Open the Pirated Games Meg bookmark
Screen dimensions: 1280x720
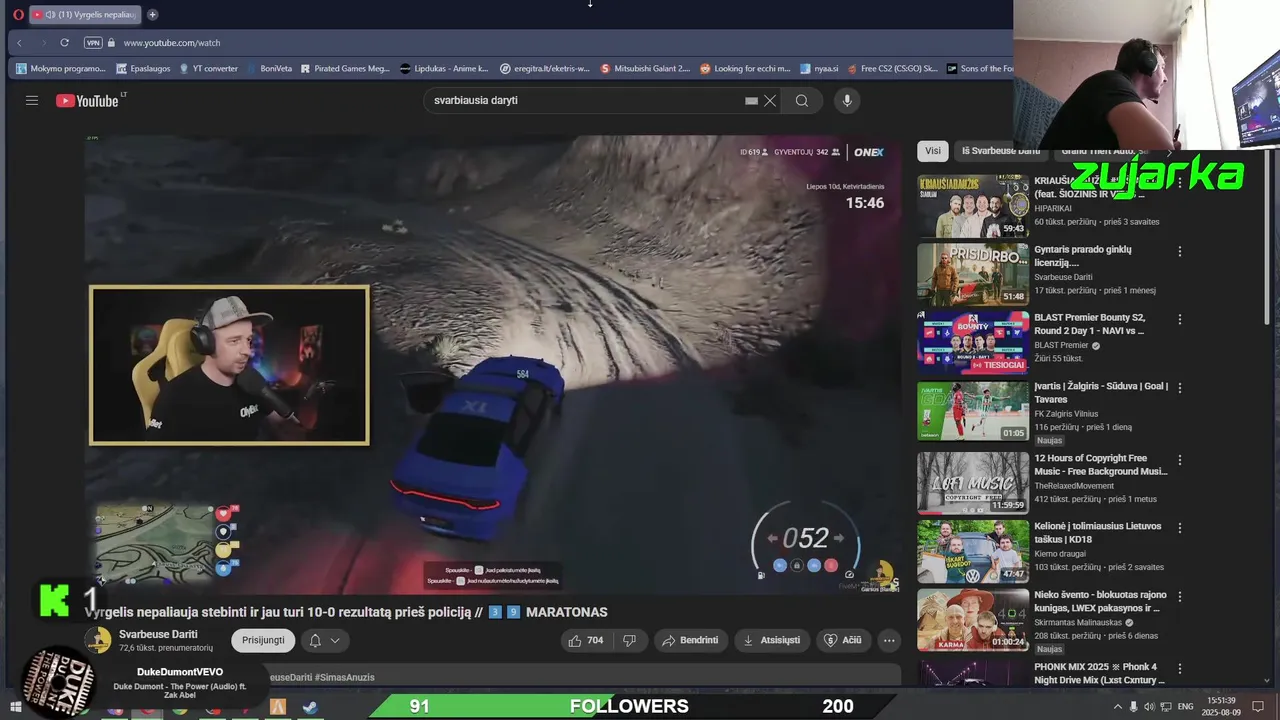point(345,69)
